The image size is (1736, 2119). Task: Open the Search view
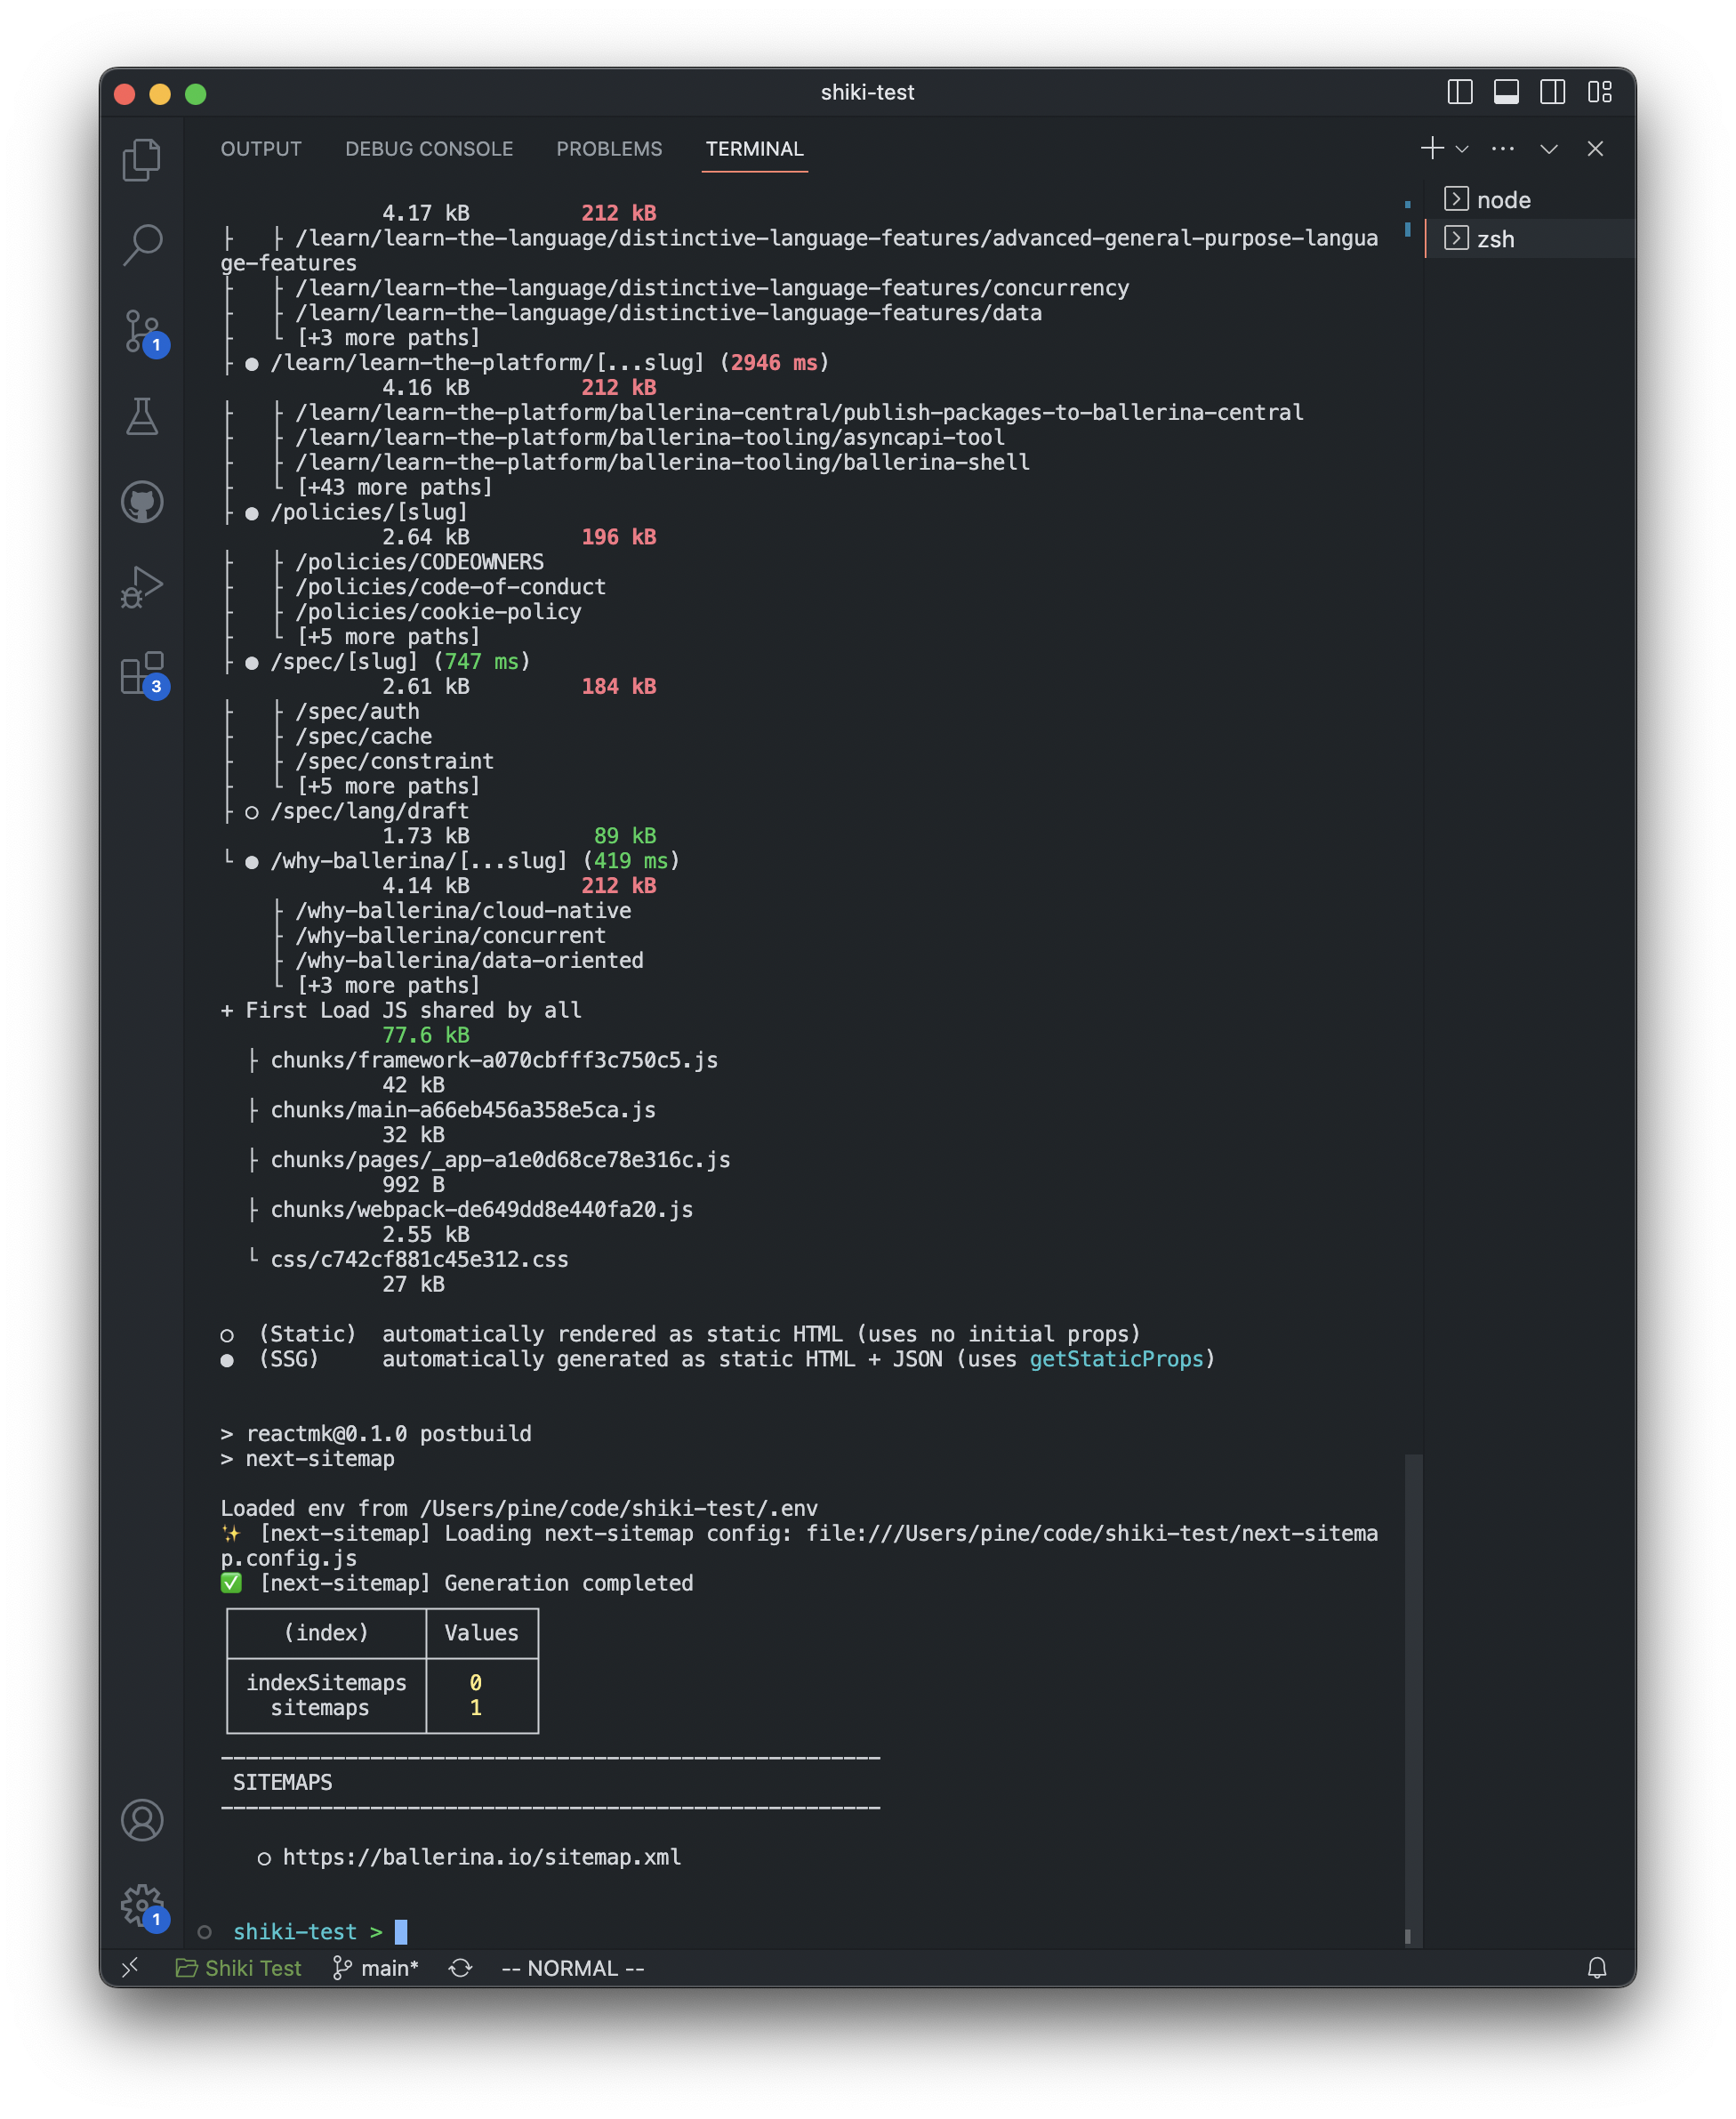coord(143,243)
